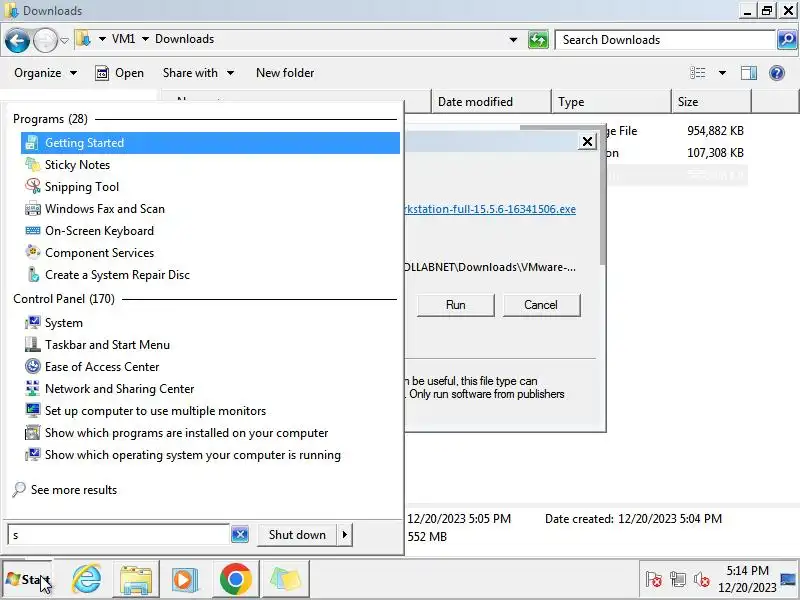Click the volume tray icon

click(702, 580)
